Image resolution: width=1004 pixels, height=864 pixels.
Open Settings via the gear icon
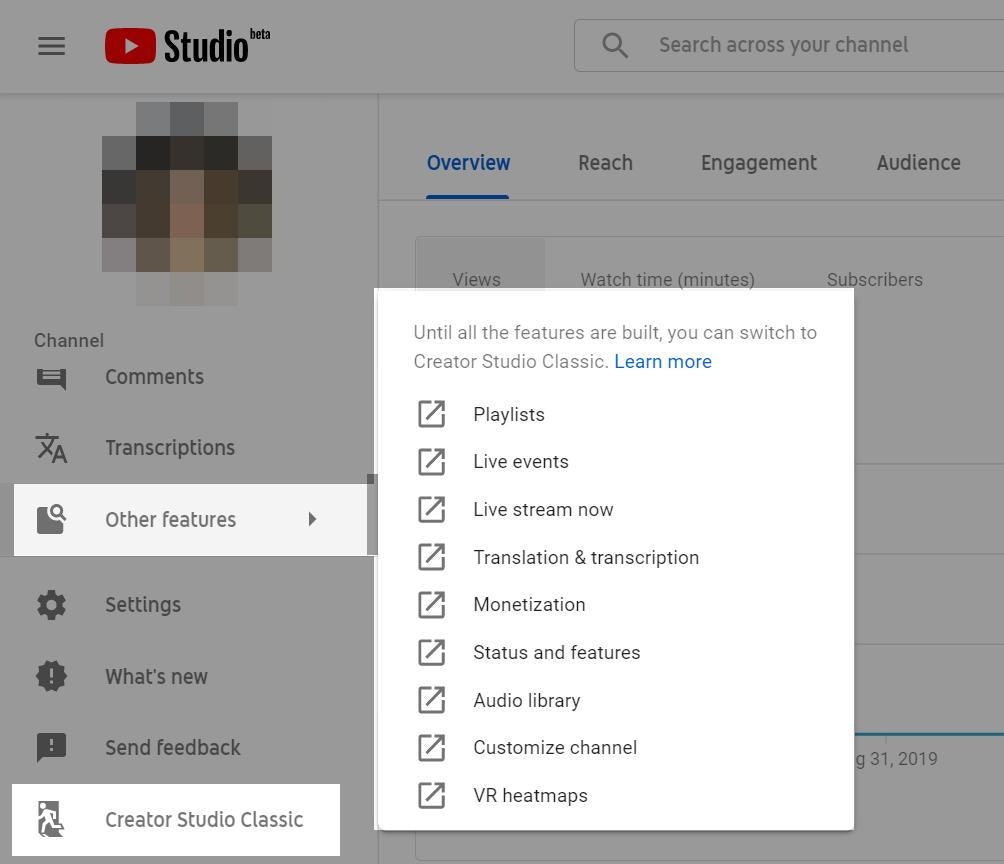(x=51, y=605)
